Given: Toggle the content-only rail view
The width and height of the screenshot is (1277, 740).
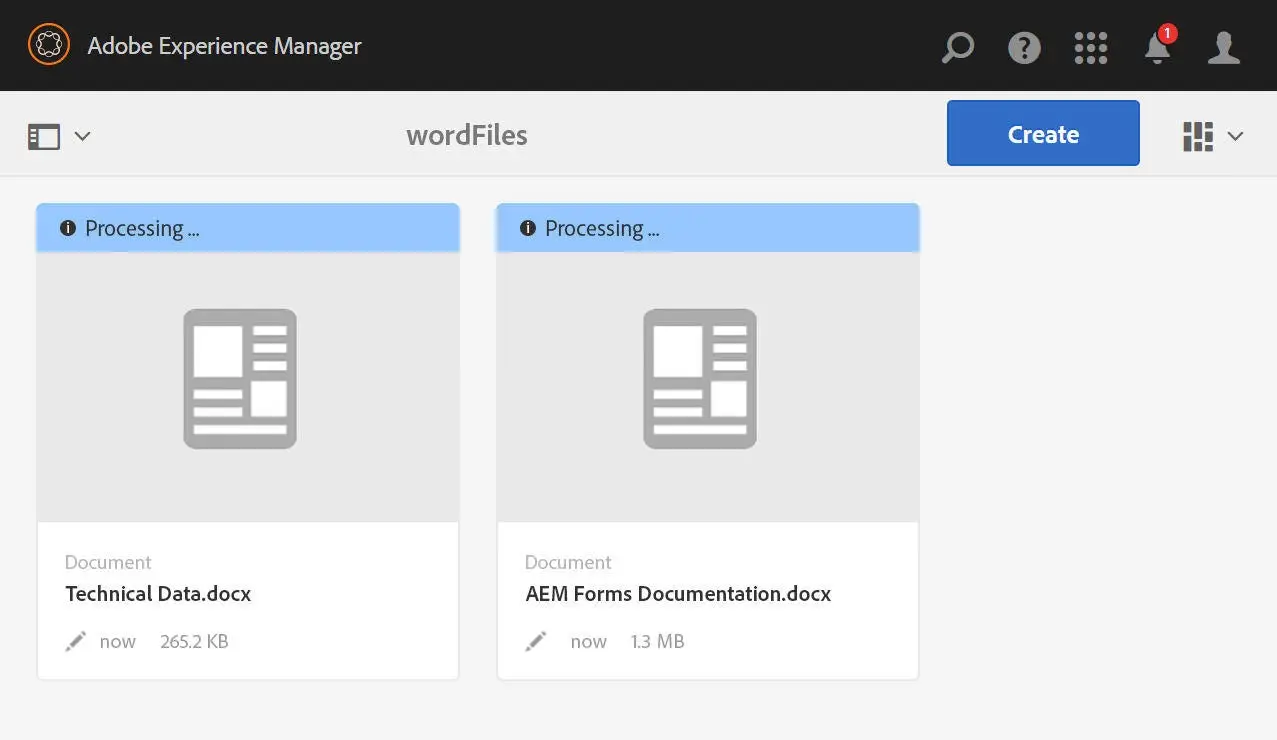Looking at the screenshot, I should pyautogui.click(x=42, y=135).
